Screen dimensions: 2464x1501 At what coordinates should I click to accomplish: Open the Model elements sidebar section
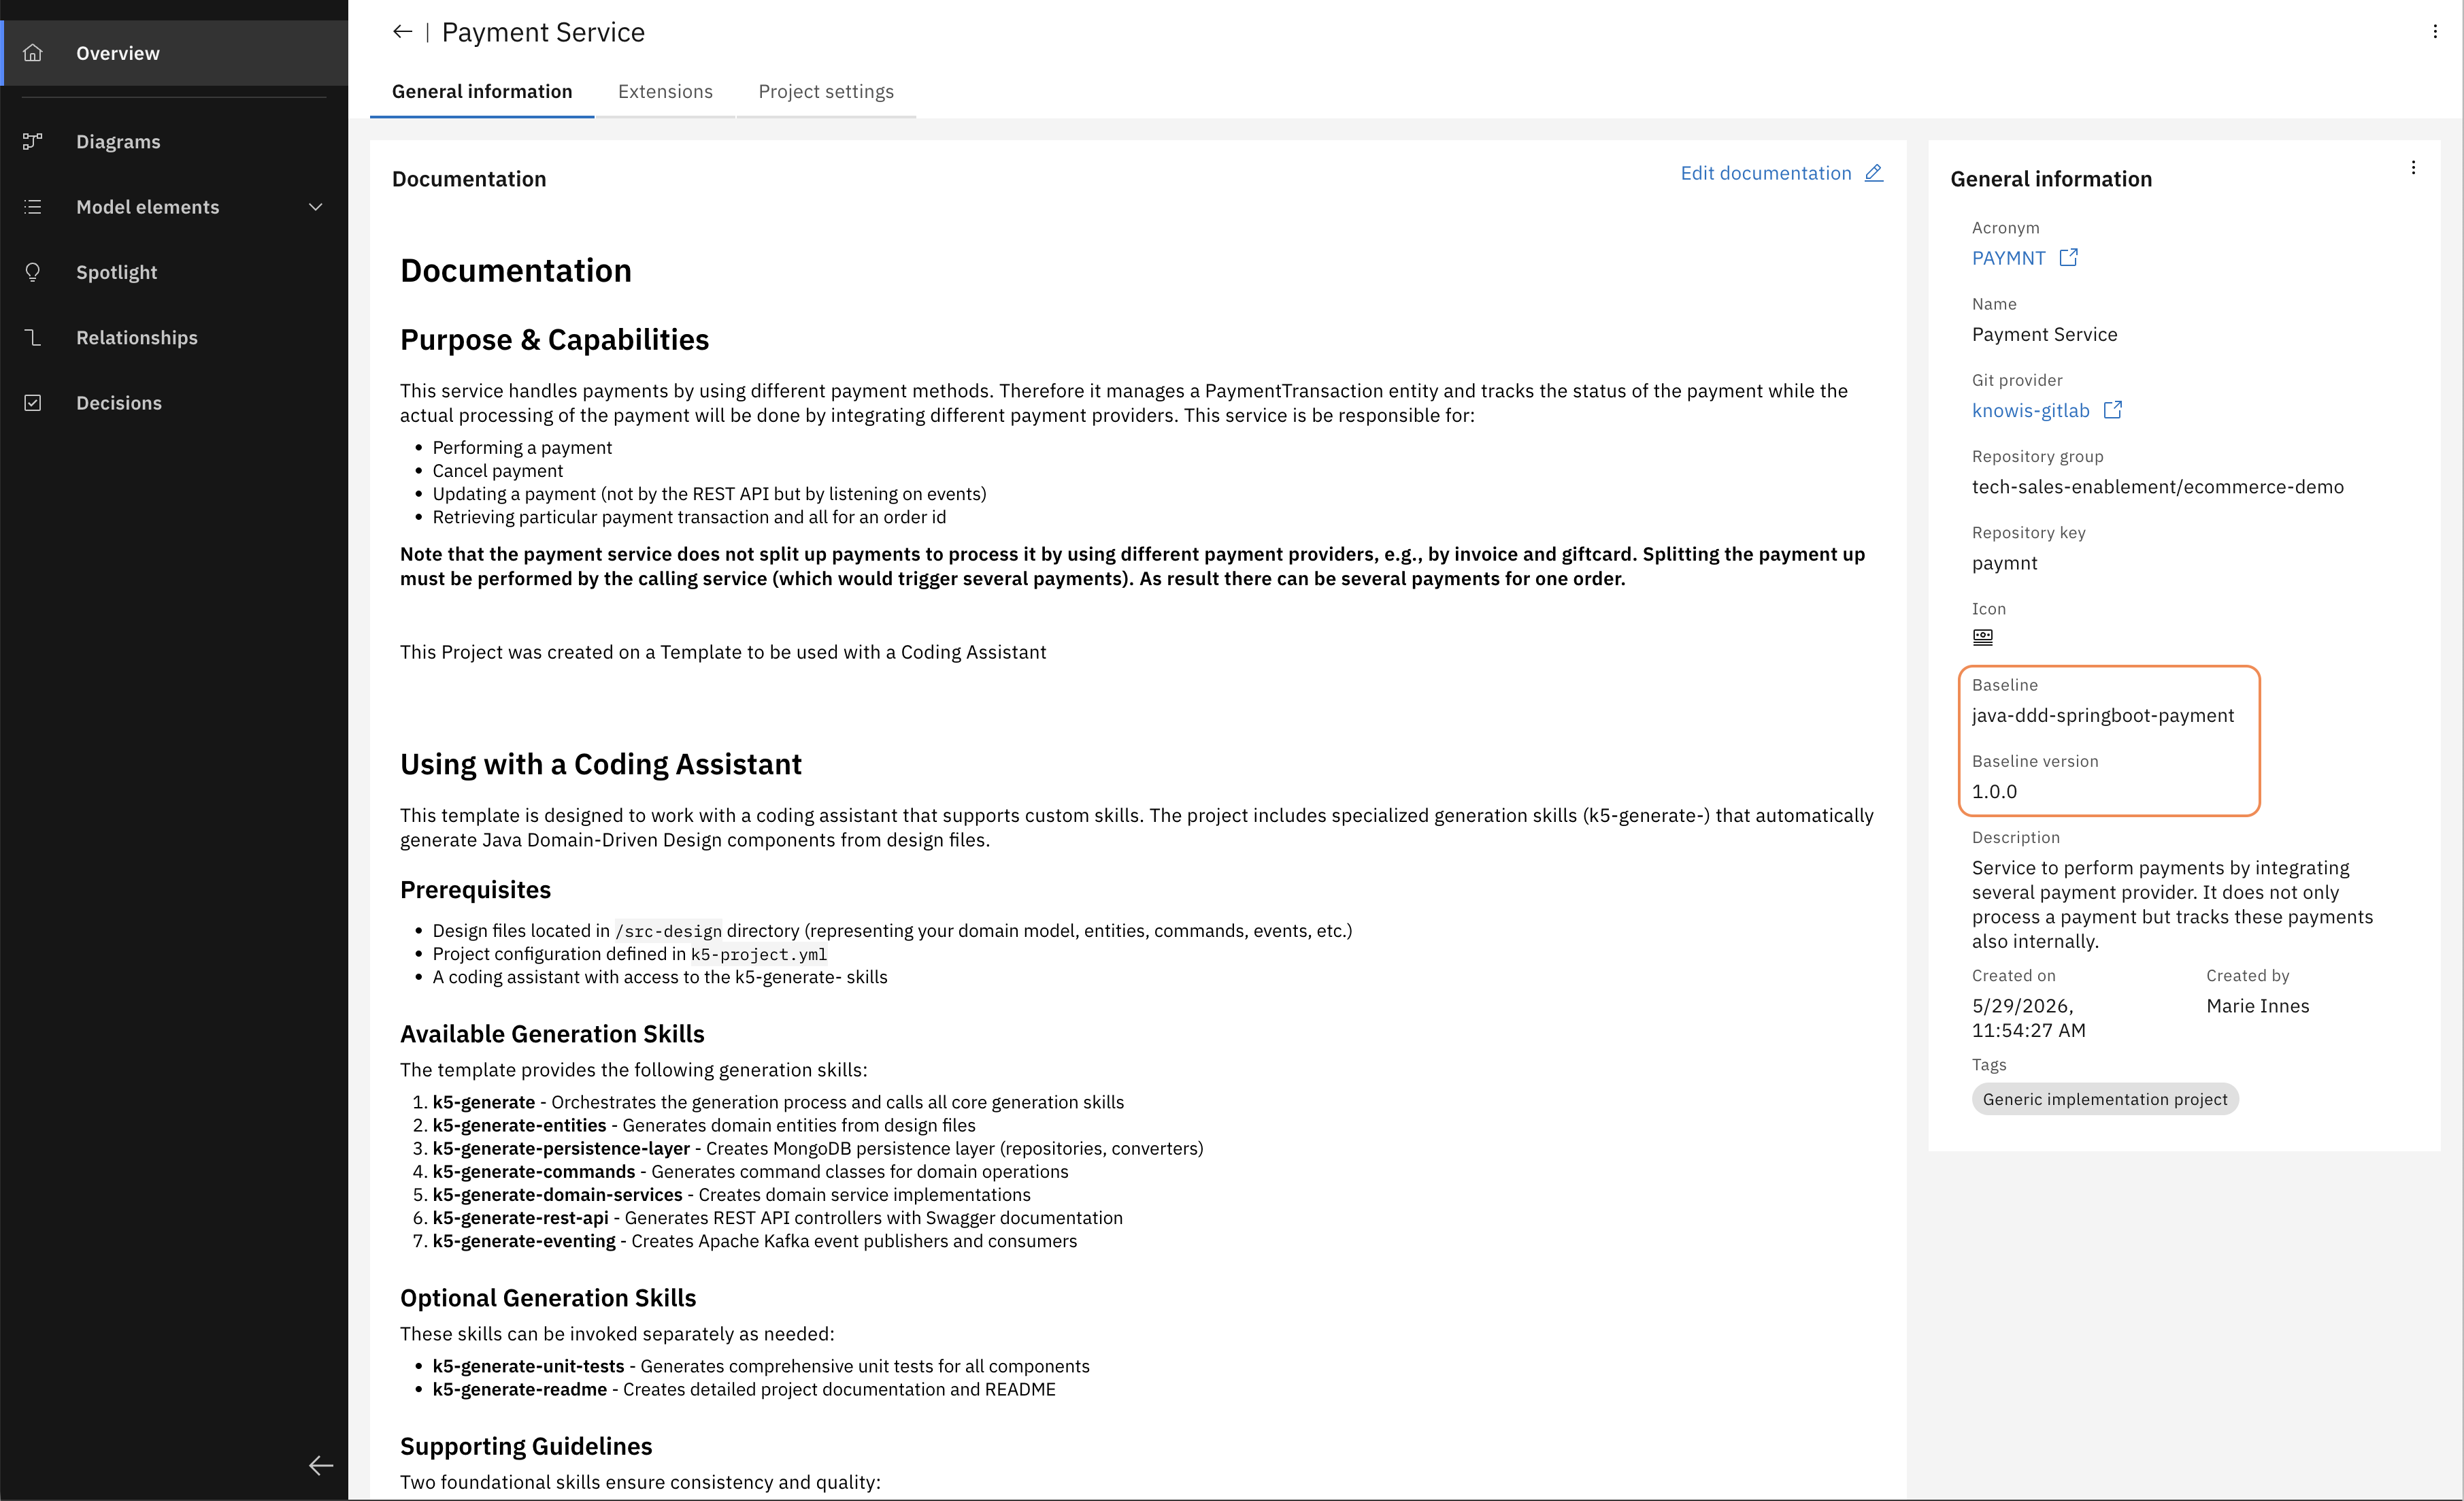point(174,207)
